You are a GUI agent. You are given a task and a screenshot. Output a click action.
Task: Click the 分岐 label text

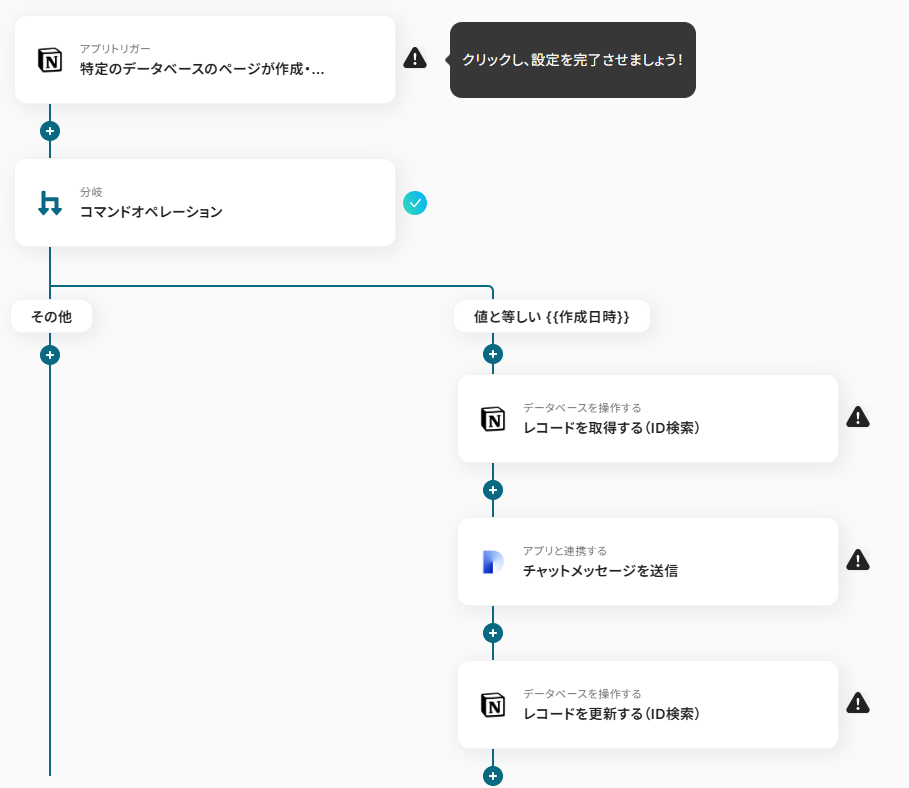(91, 192)
